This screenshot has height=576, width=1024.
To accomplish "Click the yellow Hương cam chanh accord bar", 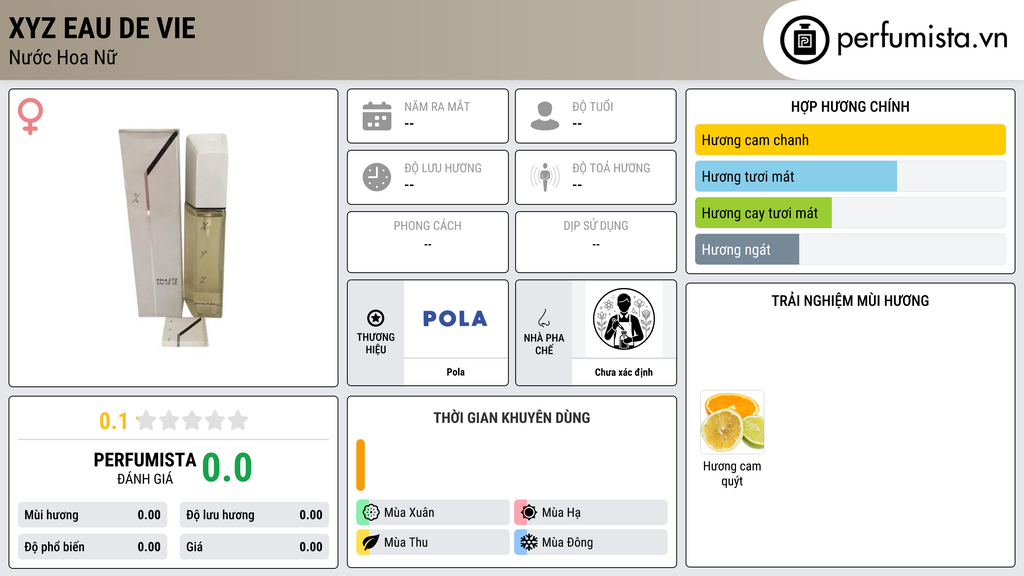I will tap(850, 140).
